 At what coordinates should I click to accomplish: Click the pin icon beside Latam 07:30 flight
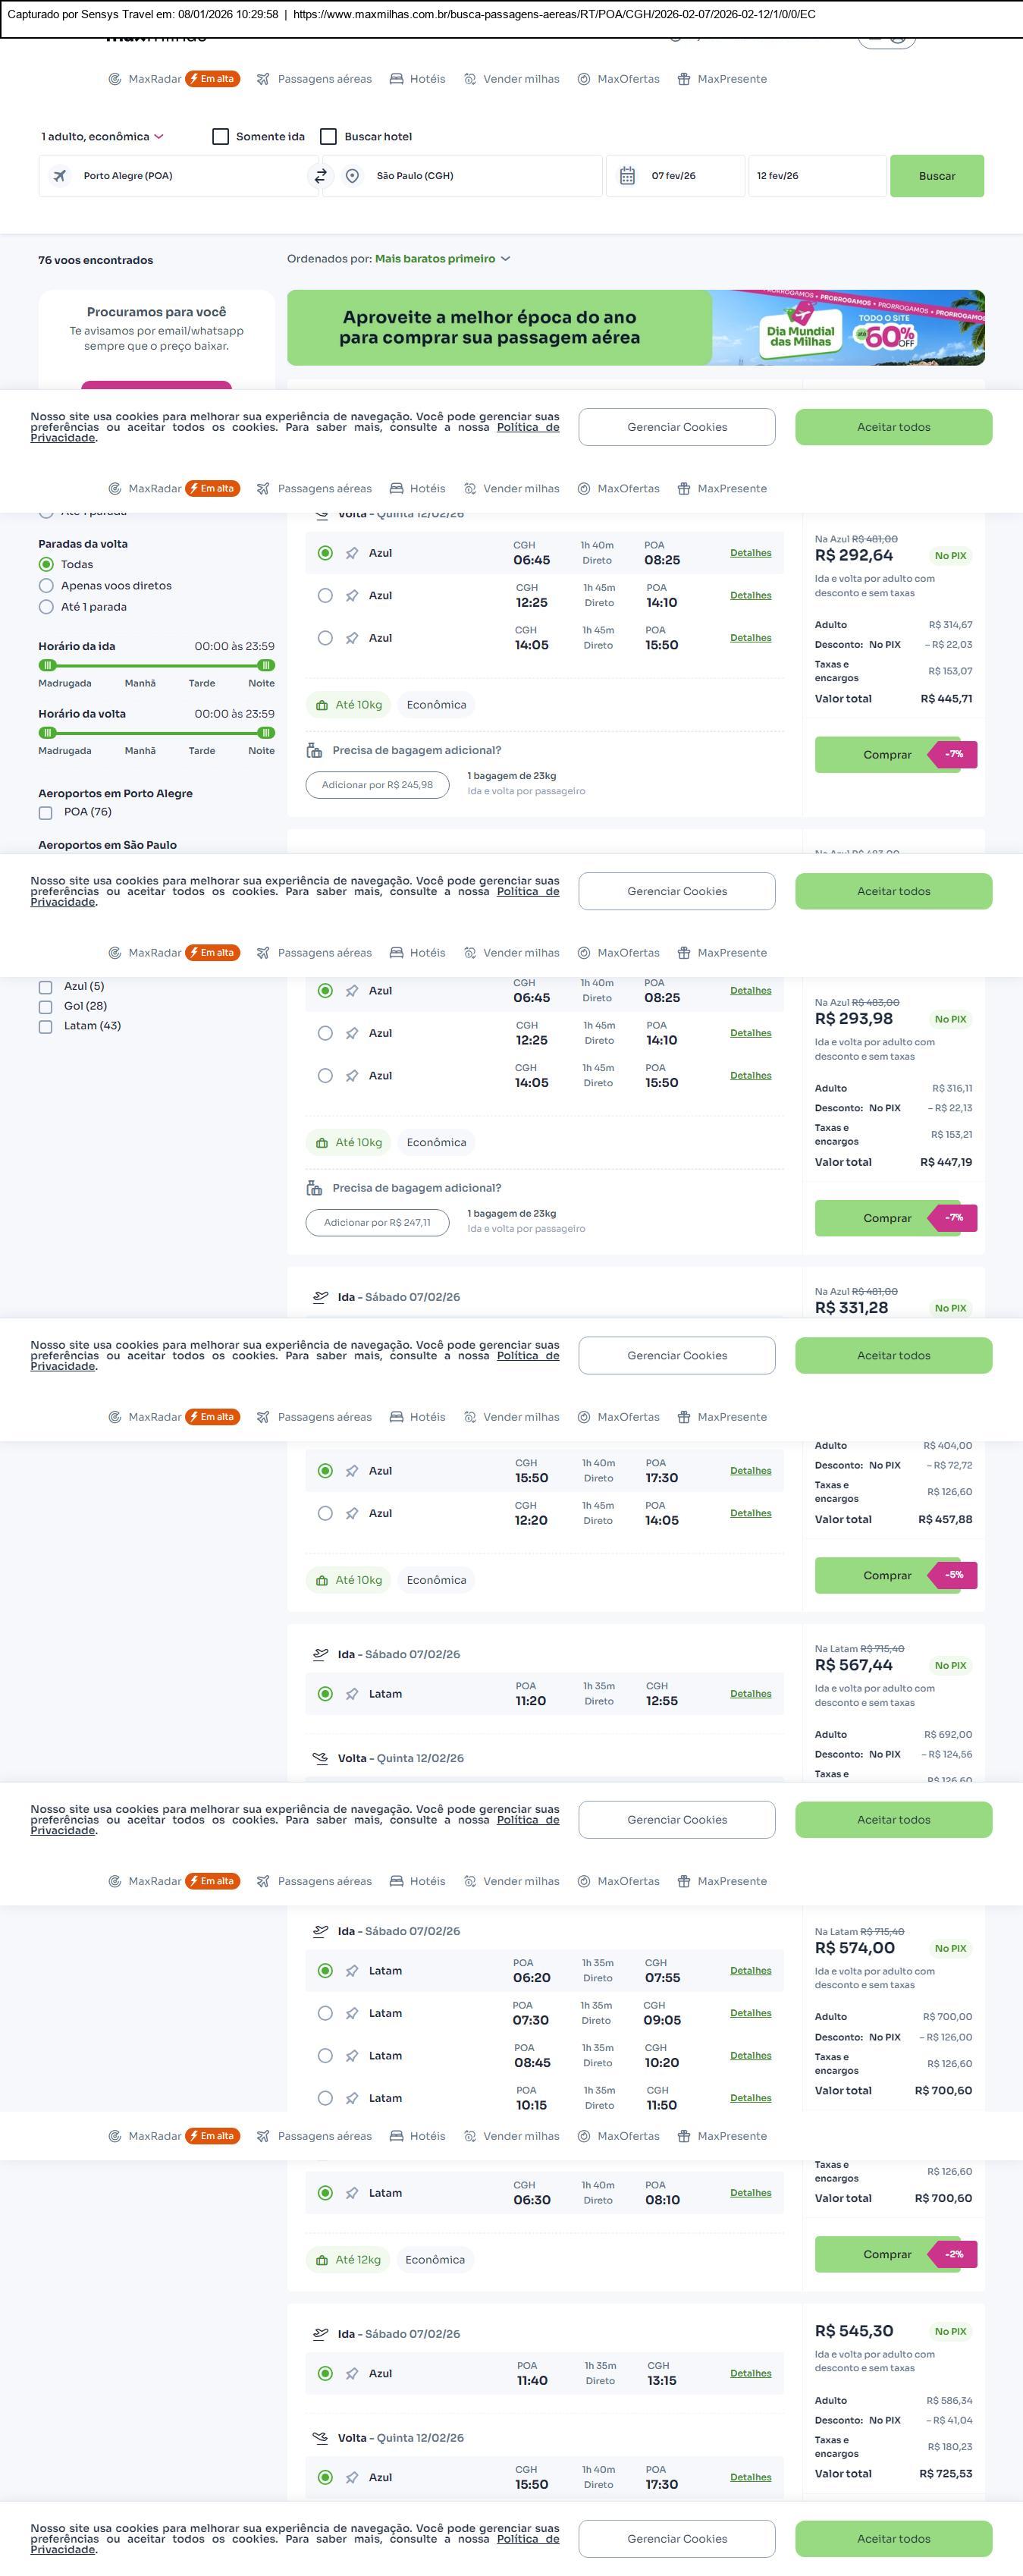click(352, 2013)
